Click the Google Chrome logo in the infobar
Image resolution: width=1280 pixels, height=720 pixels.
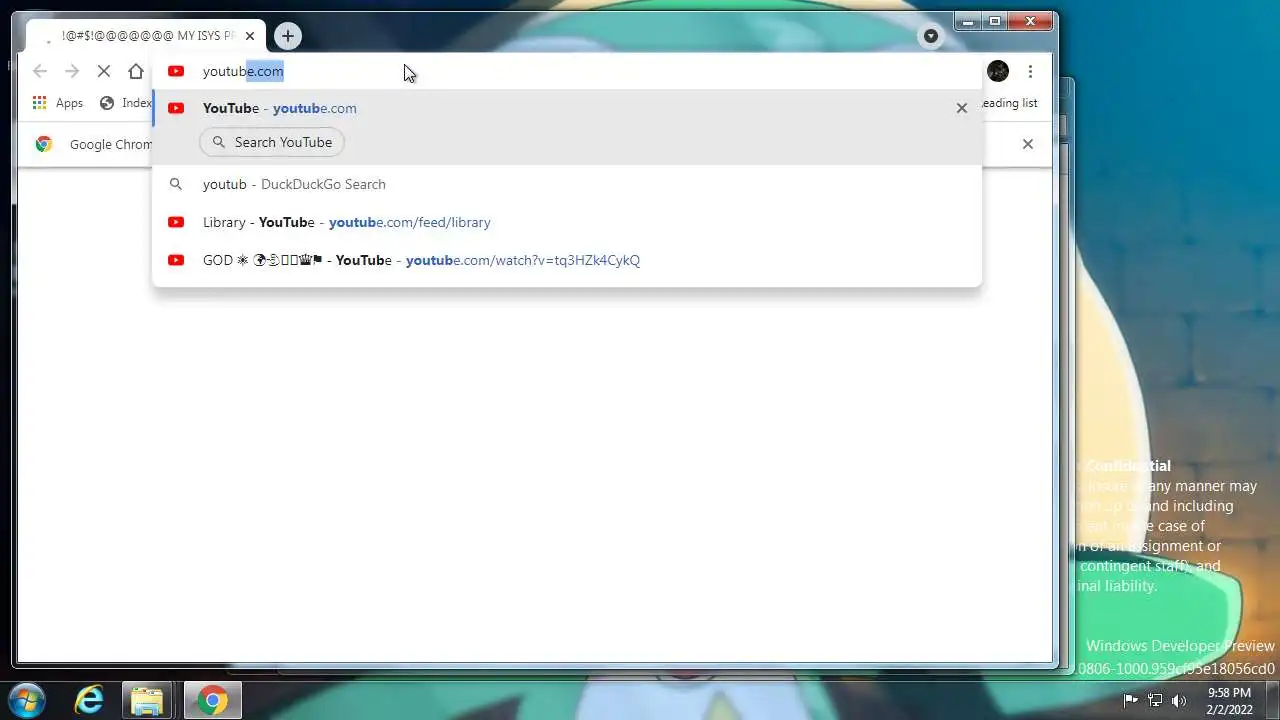pos(44,144)
